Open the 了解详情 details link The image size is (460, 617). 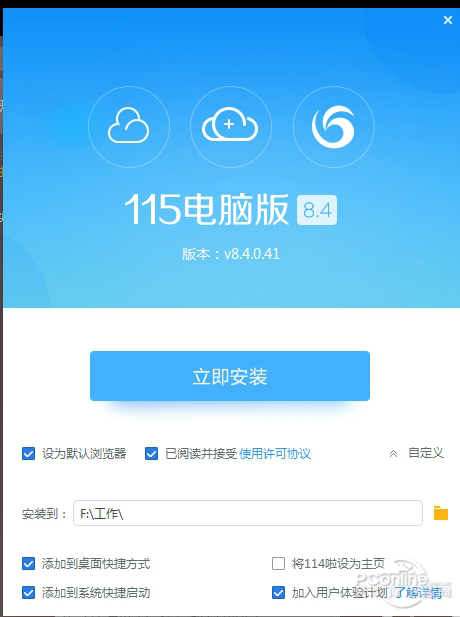point(418,593)
